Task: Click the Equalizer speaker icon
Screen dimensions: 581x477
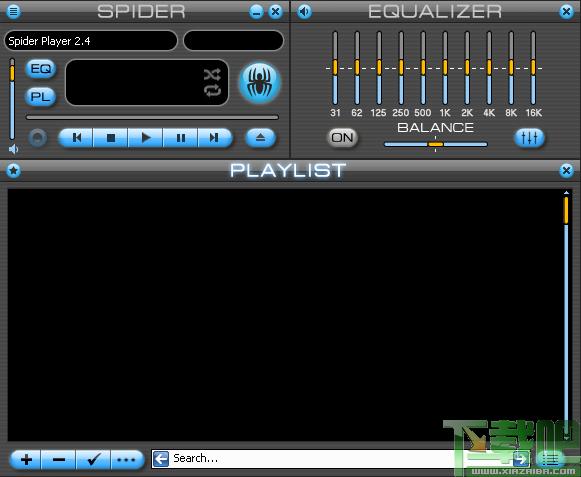Action: (305, 11)
